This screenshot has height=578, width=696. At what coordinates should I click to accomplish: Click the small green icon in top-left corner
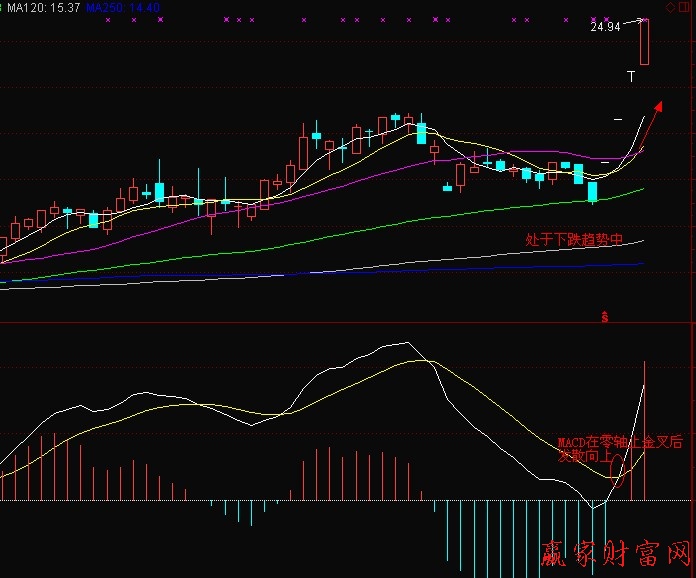pyautogui.click(x=2, y=6)
